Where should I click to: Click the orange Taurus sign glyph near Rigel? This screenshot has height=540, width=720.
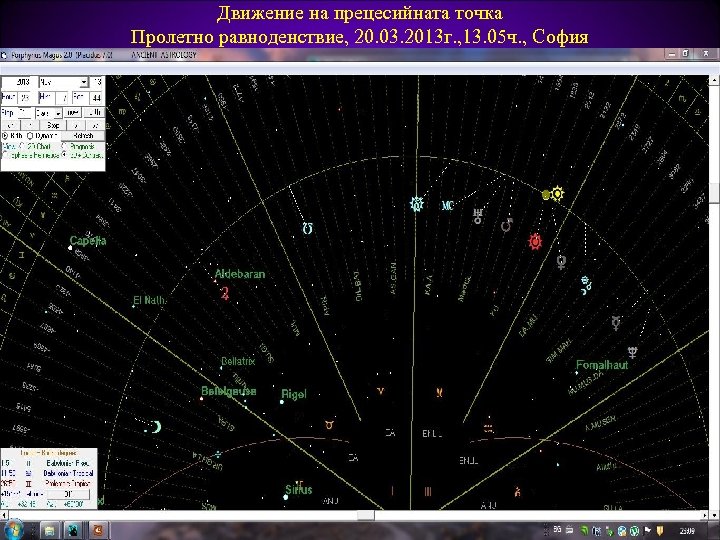click(329, 425)
